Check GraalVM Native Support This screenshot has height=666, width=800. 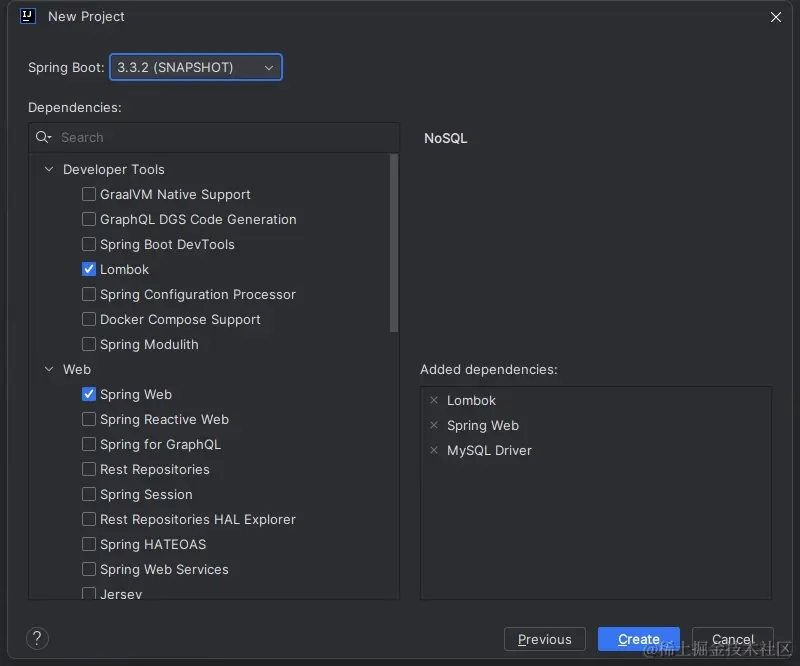(x=89, y=194)
